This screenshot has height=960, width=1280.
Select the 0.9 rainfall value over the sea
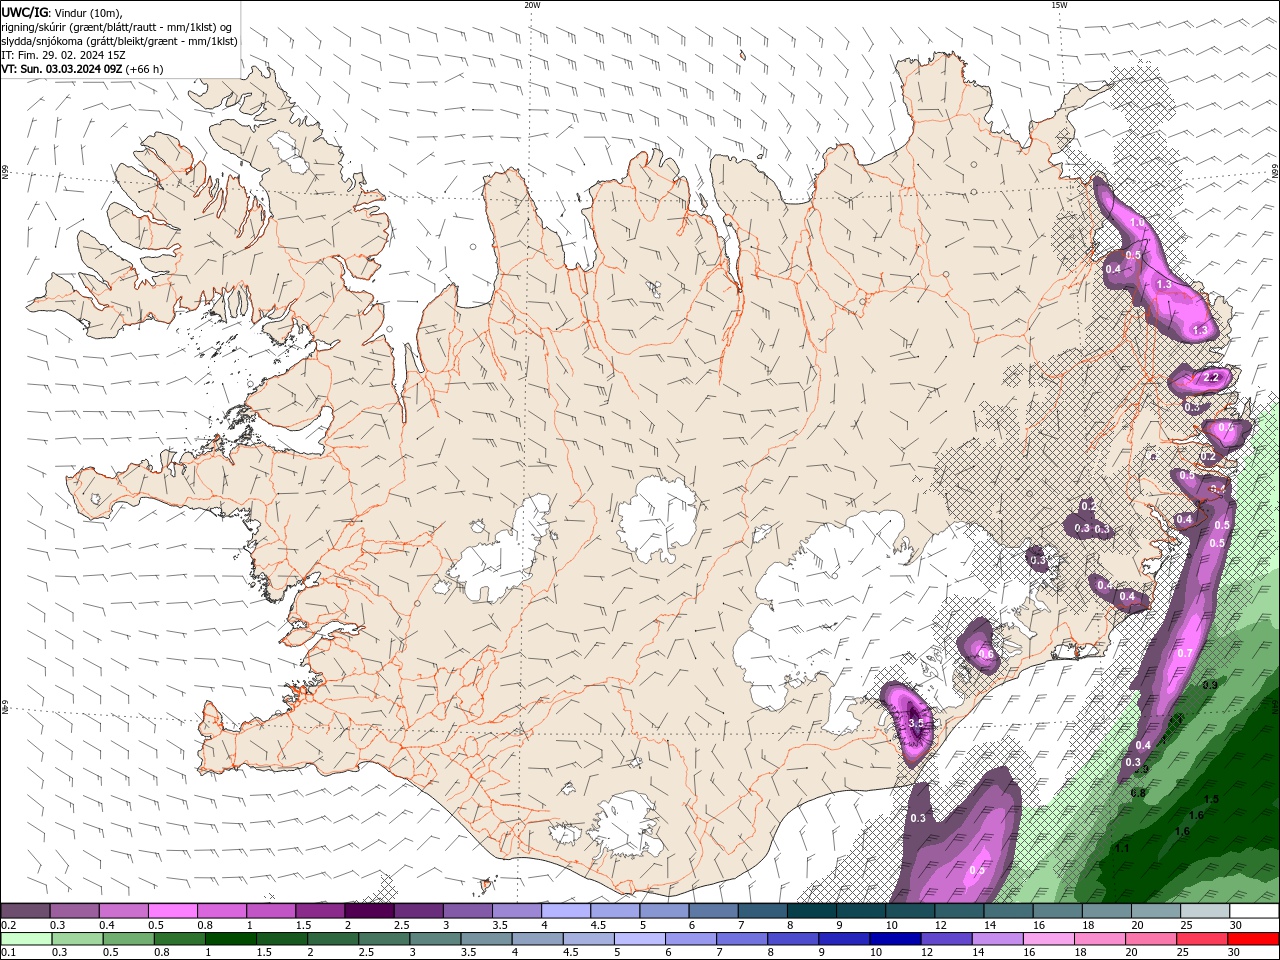(1210, 684)
